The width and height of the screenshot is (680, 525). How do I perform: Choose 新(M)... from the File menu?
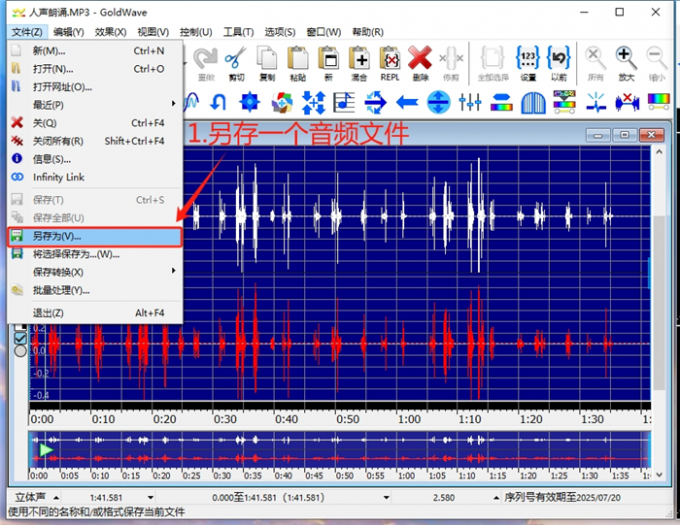[95, 51]
